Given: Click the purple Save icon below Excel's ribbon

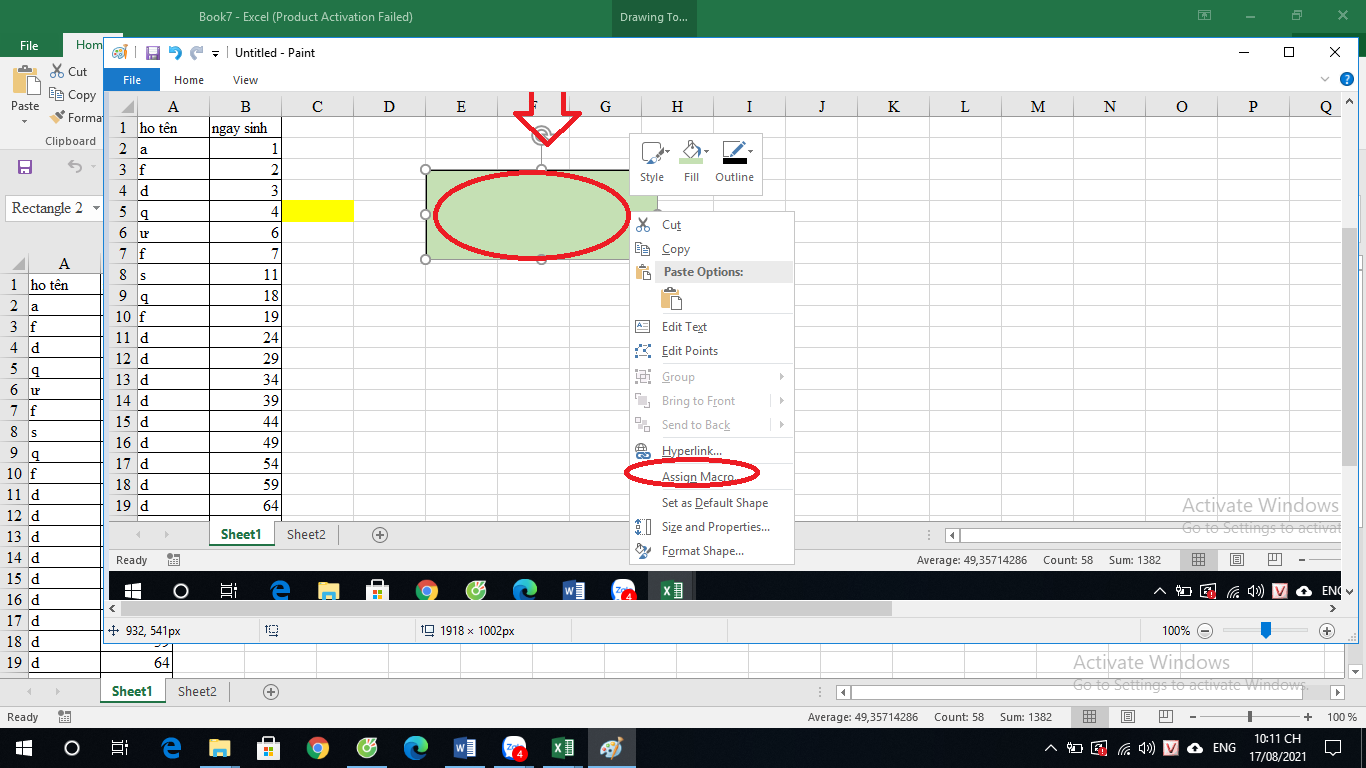Looking at the screenshot, I should pos(25,167).
